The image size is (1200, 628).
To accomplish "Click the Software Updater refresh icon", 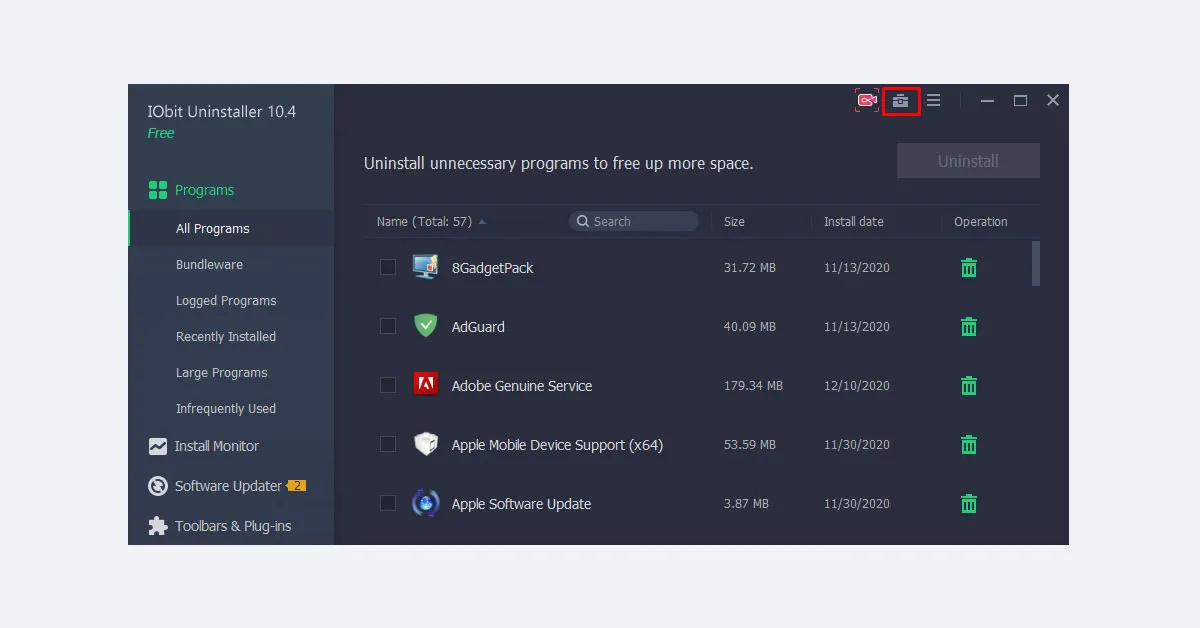I will click(158, 486).
